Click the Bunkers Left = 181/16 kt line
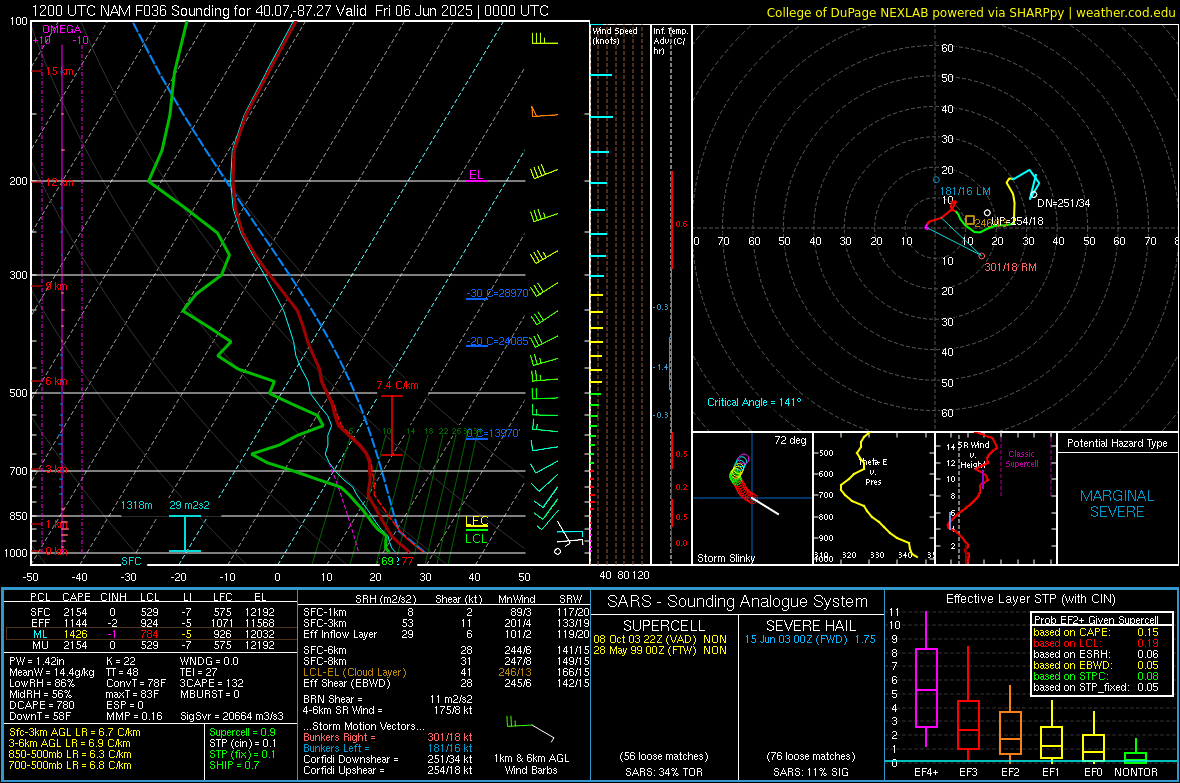1180x783 pixels. coord(388,748)
